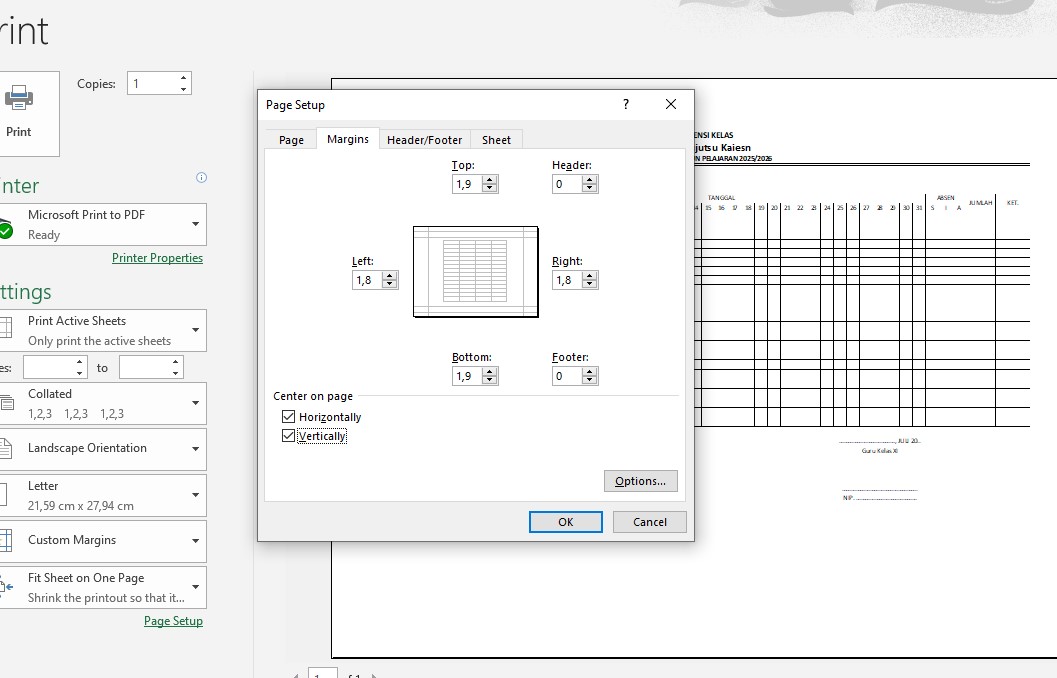Switch to the Header/Footer tab
This screenshot has height=678, width=1057.
(424, 139)
